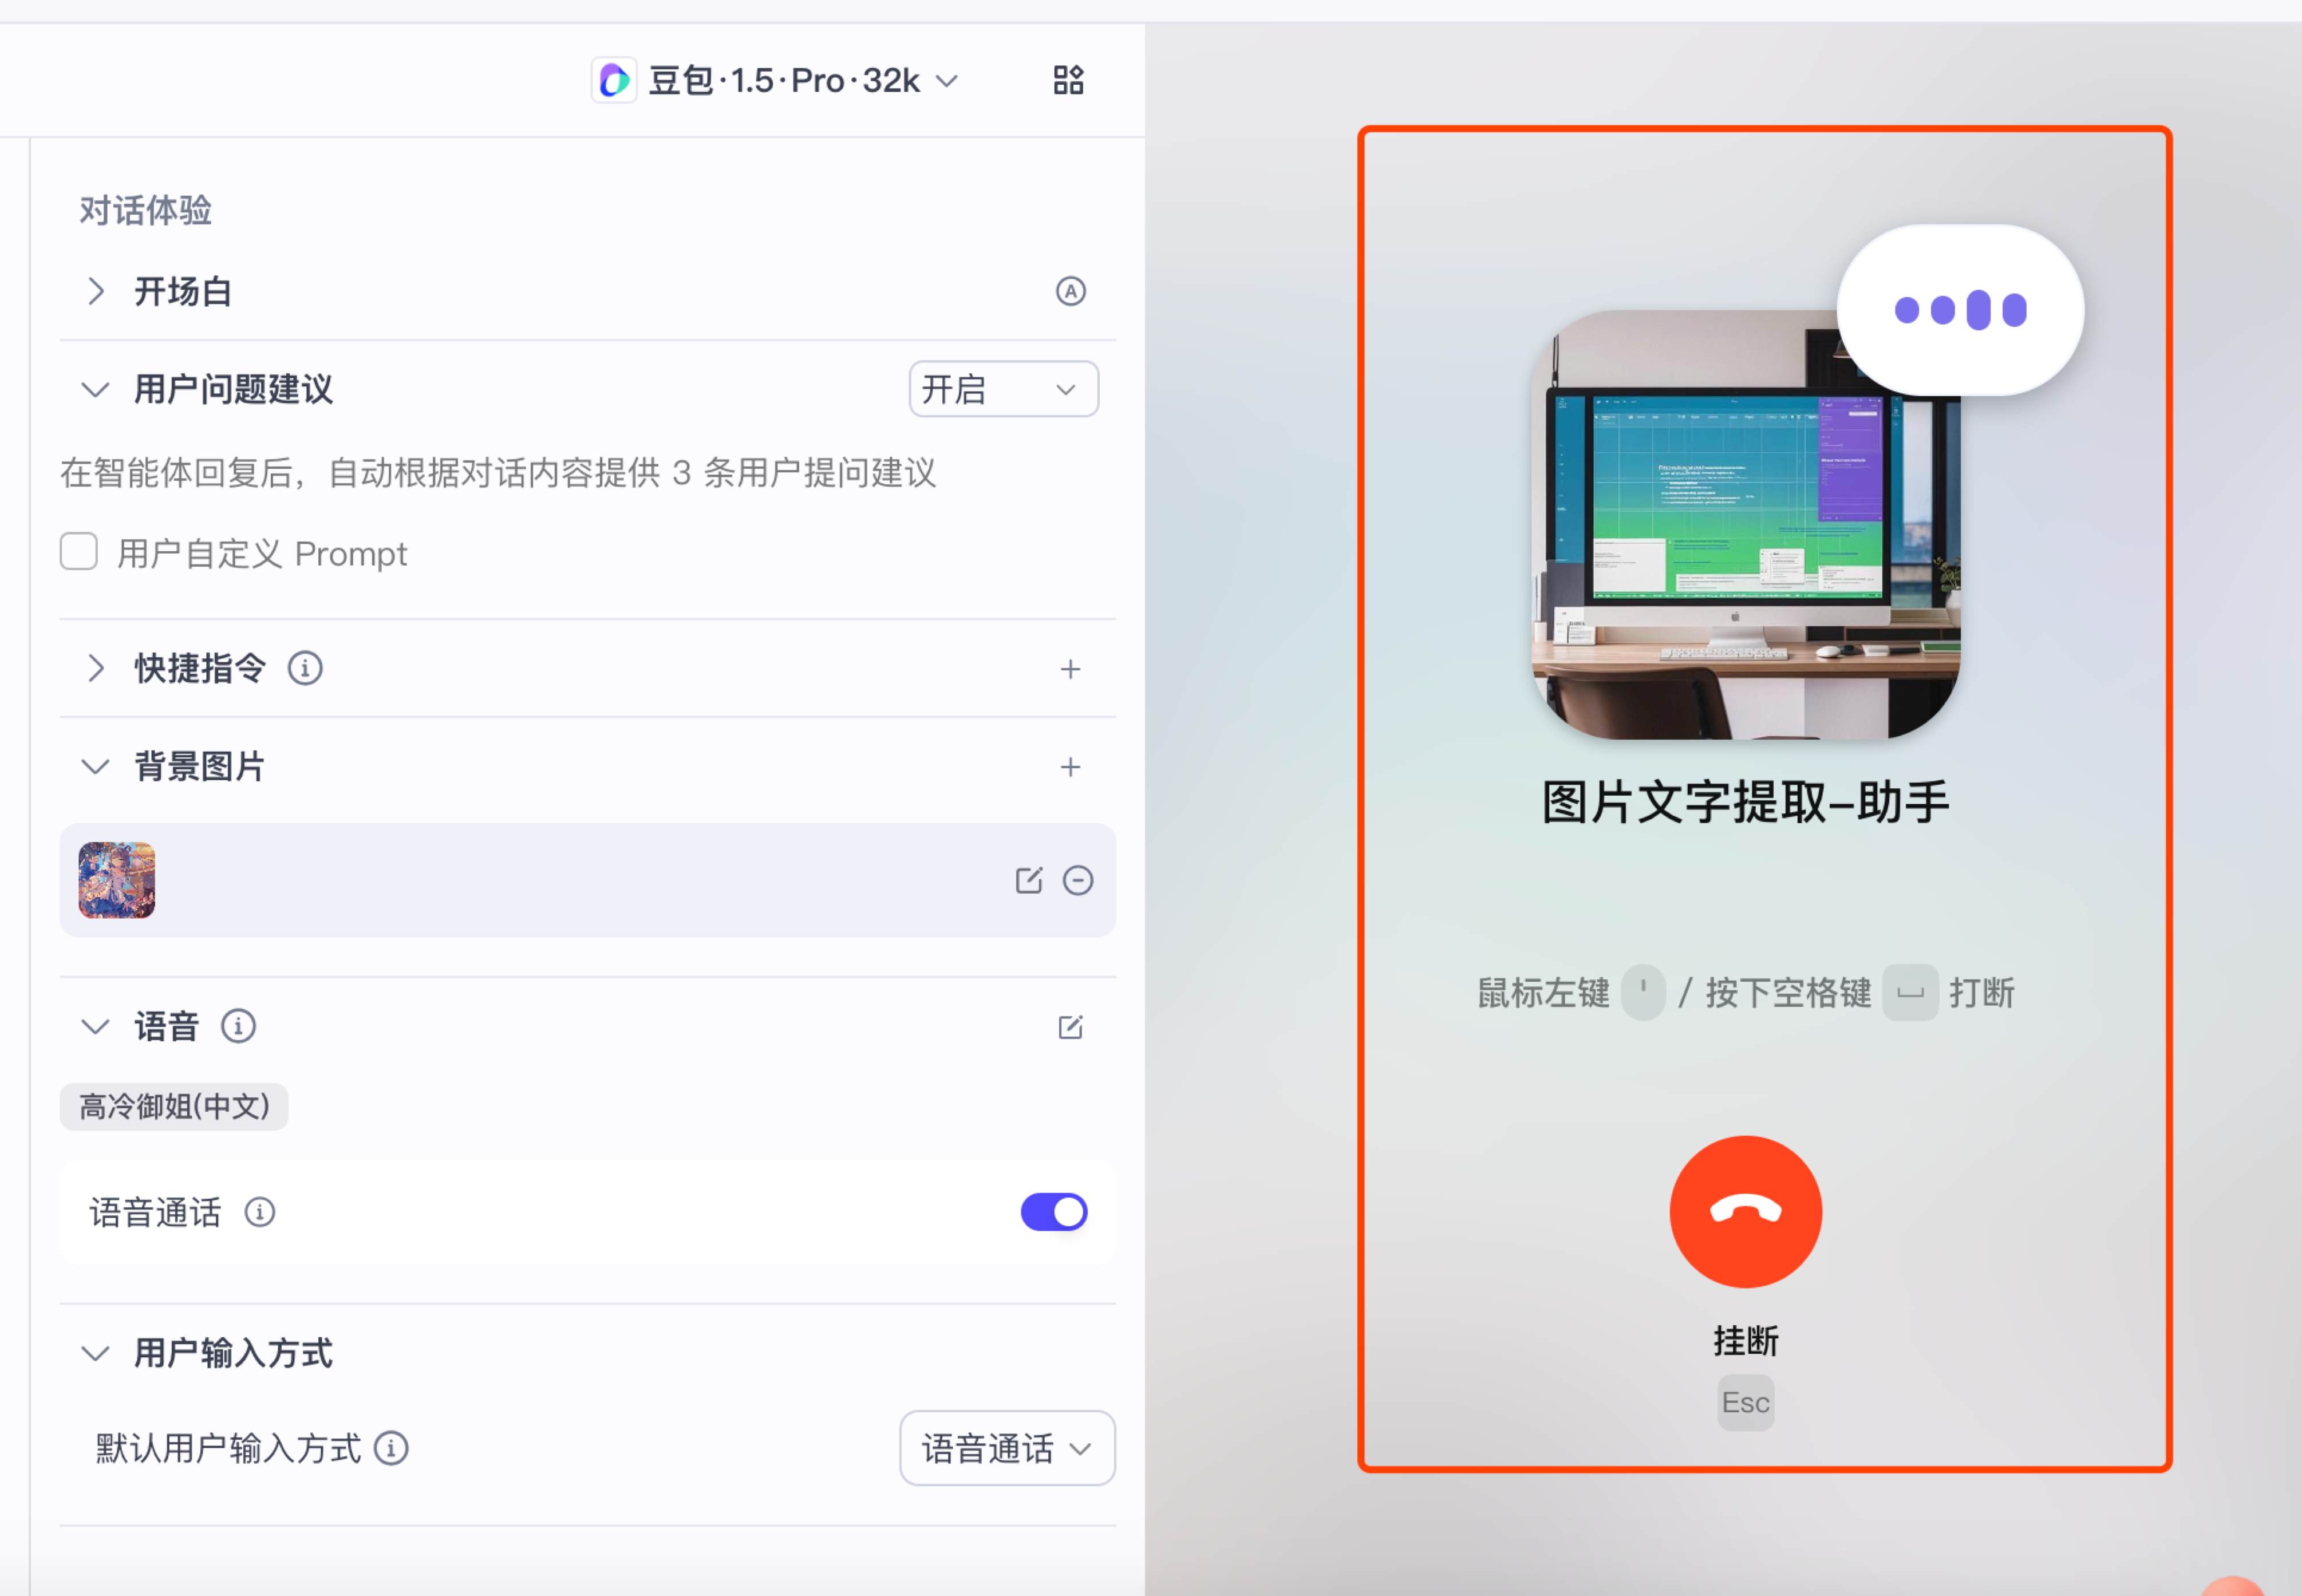2302x1596 pixels.
Task: Click the info icon next to 快捷指令
Action: pyautogui.click(x=305, y=668)
